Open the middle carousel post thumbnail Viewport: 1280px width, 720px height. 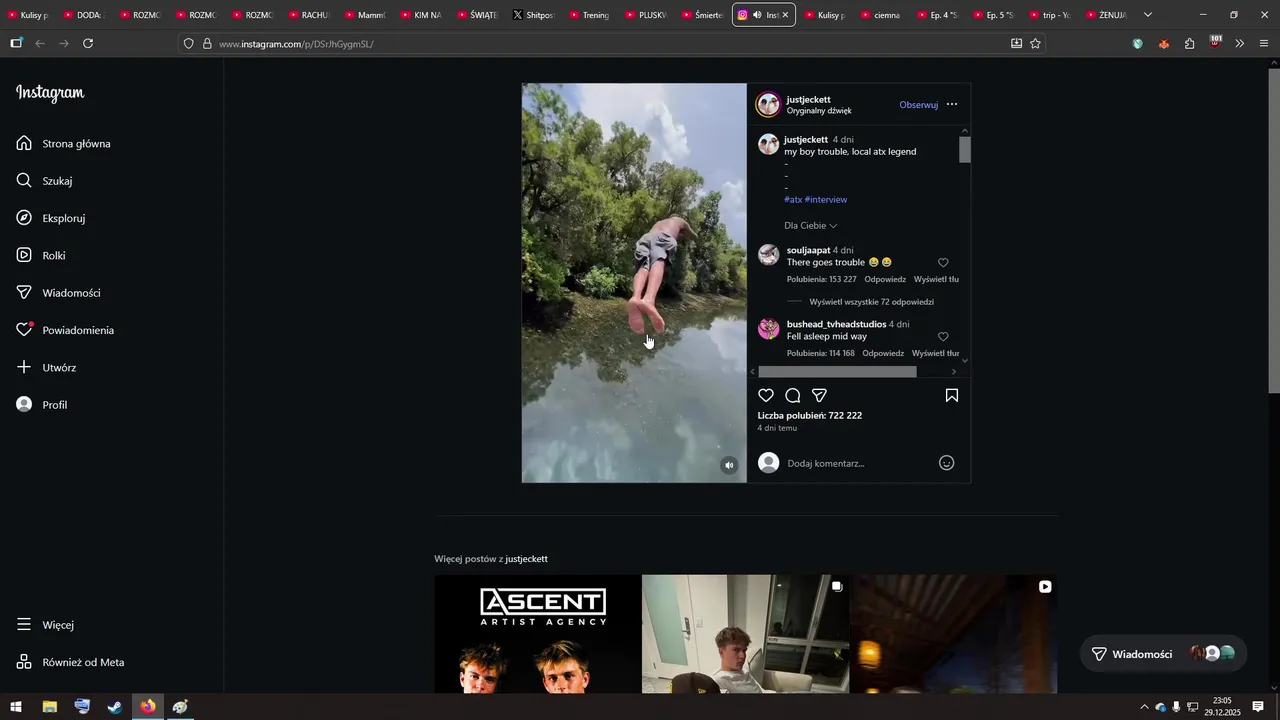pyautogui.click(x=745, y=634)
